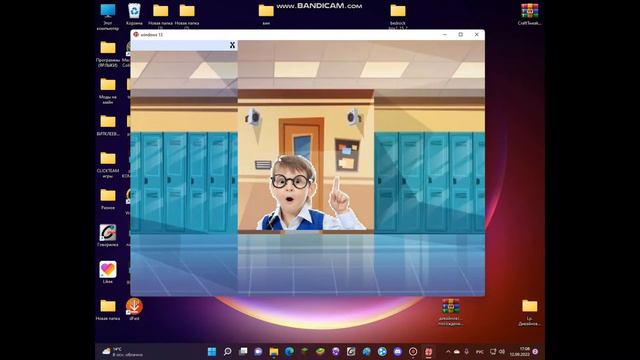The image size is (640, 360).
Task: Switch to the Bandicam recorder taskbar icon
Action: point(413,351)
